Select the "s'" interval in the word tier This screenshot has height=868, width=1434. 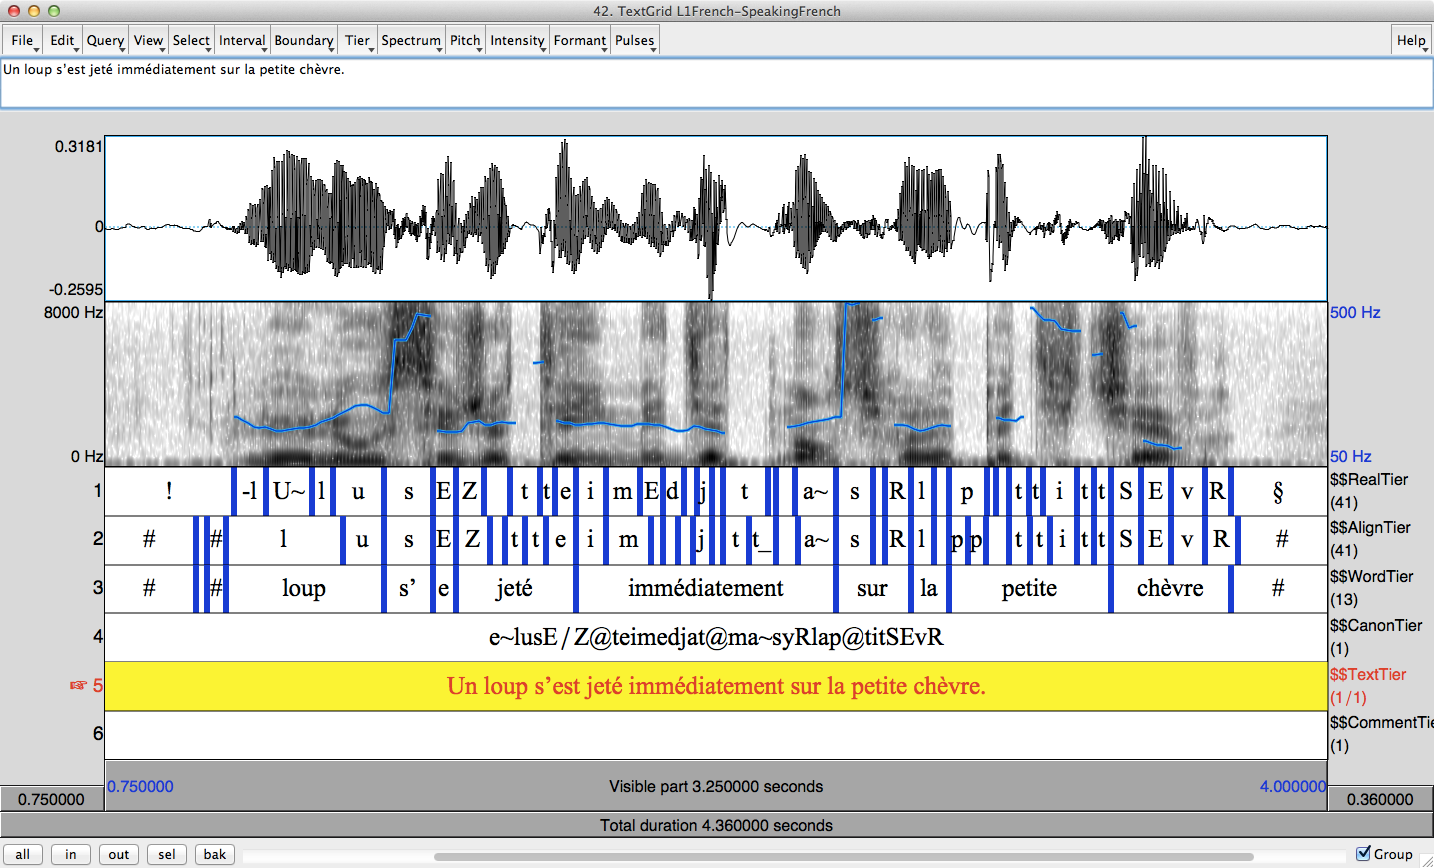coord(408,588)
